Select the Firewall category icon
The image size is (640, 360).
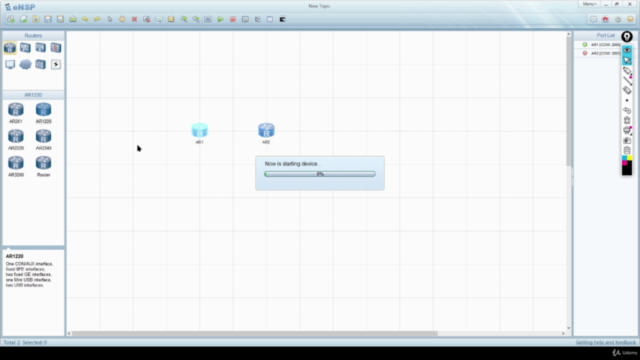[x=56, y=48]
